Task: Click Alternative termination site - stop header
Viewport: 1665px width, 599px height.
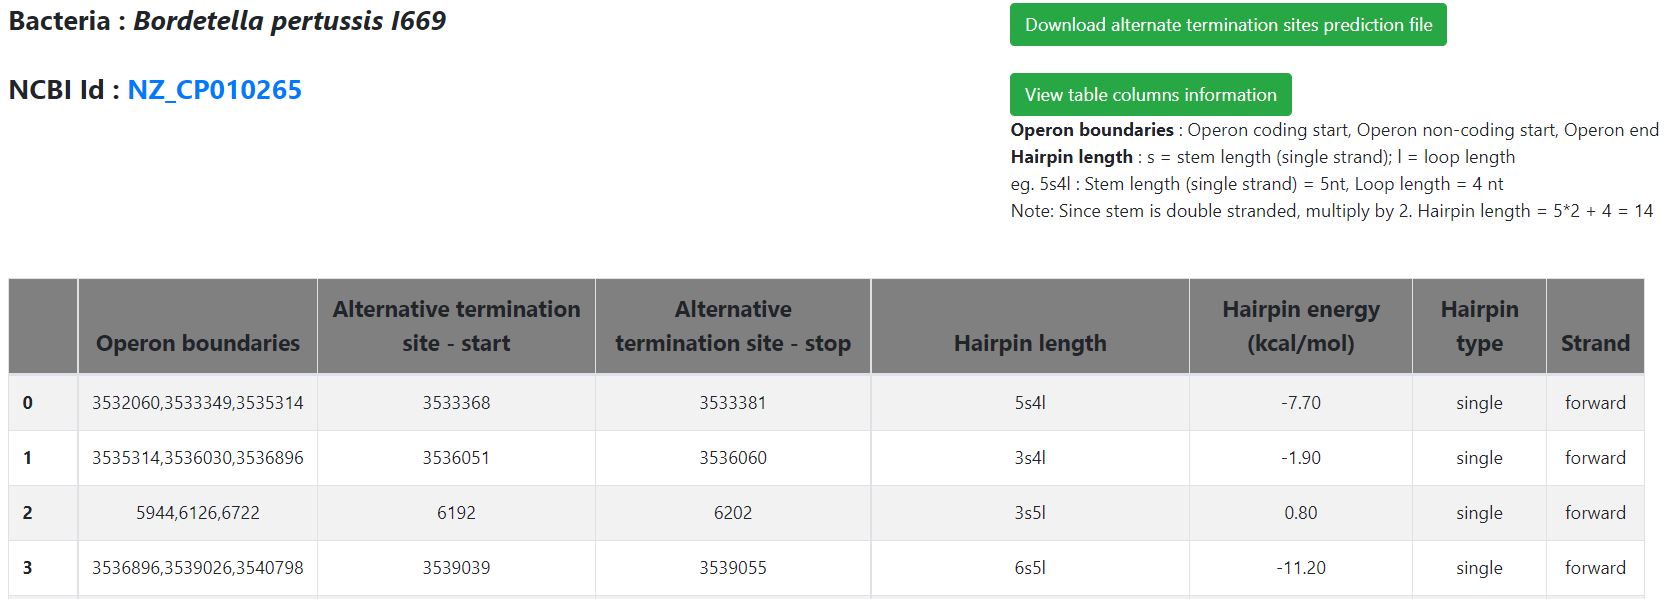Action: (733, 326)
